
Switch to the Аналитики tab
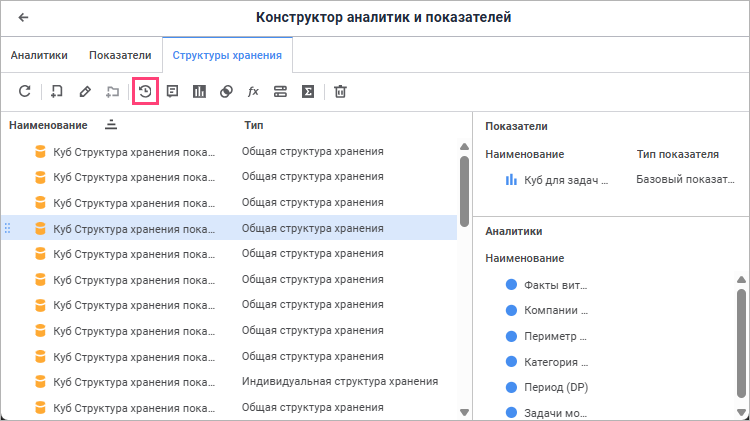click(39, 56)
